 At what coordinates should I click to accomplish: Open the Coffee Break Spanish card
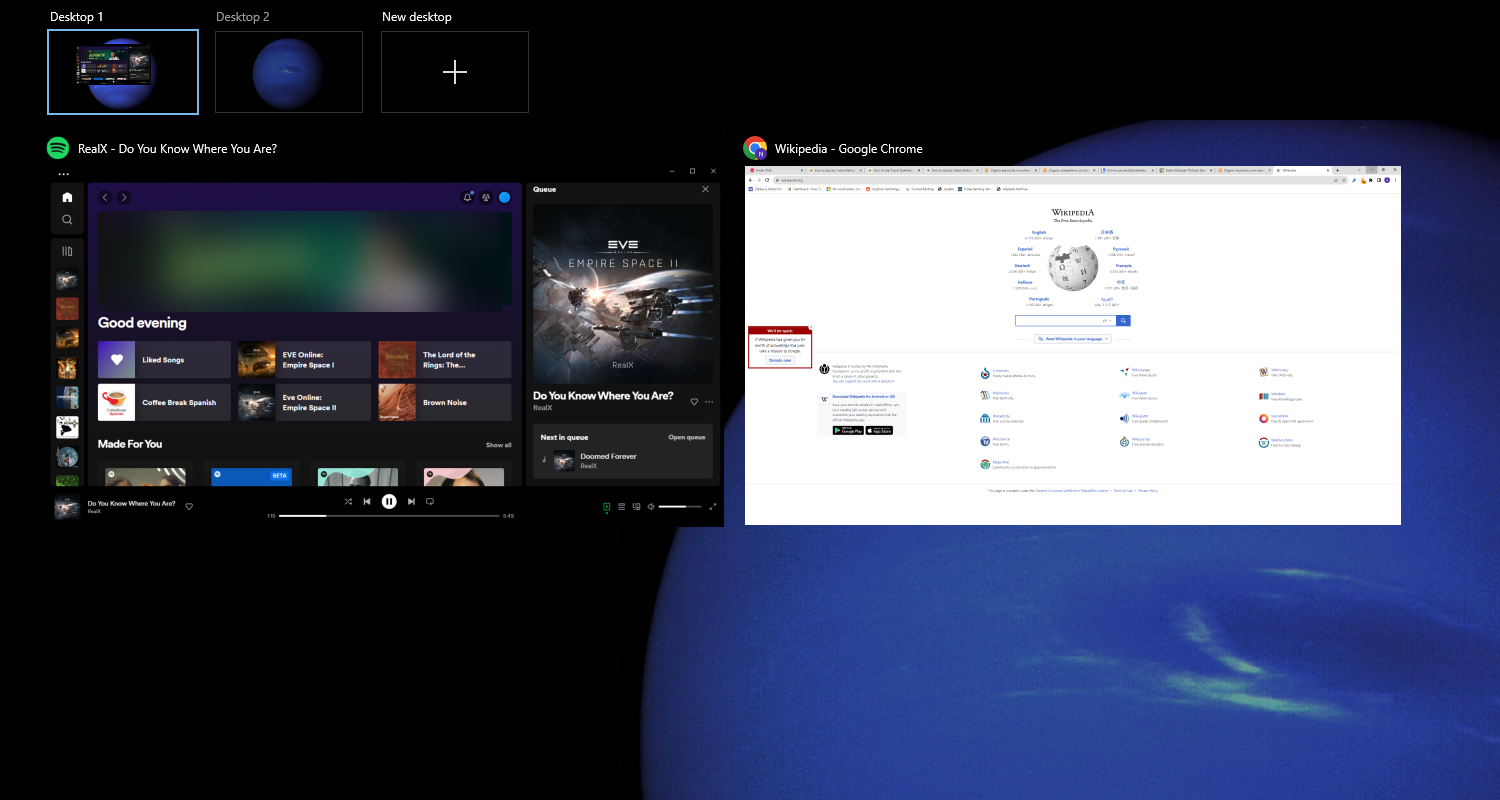pyautogui.click(x=164, y=402)
